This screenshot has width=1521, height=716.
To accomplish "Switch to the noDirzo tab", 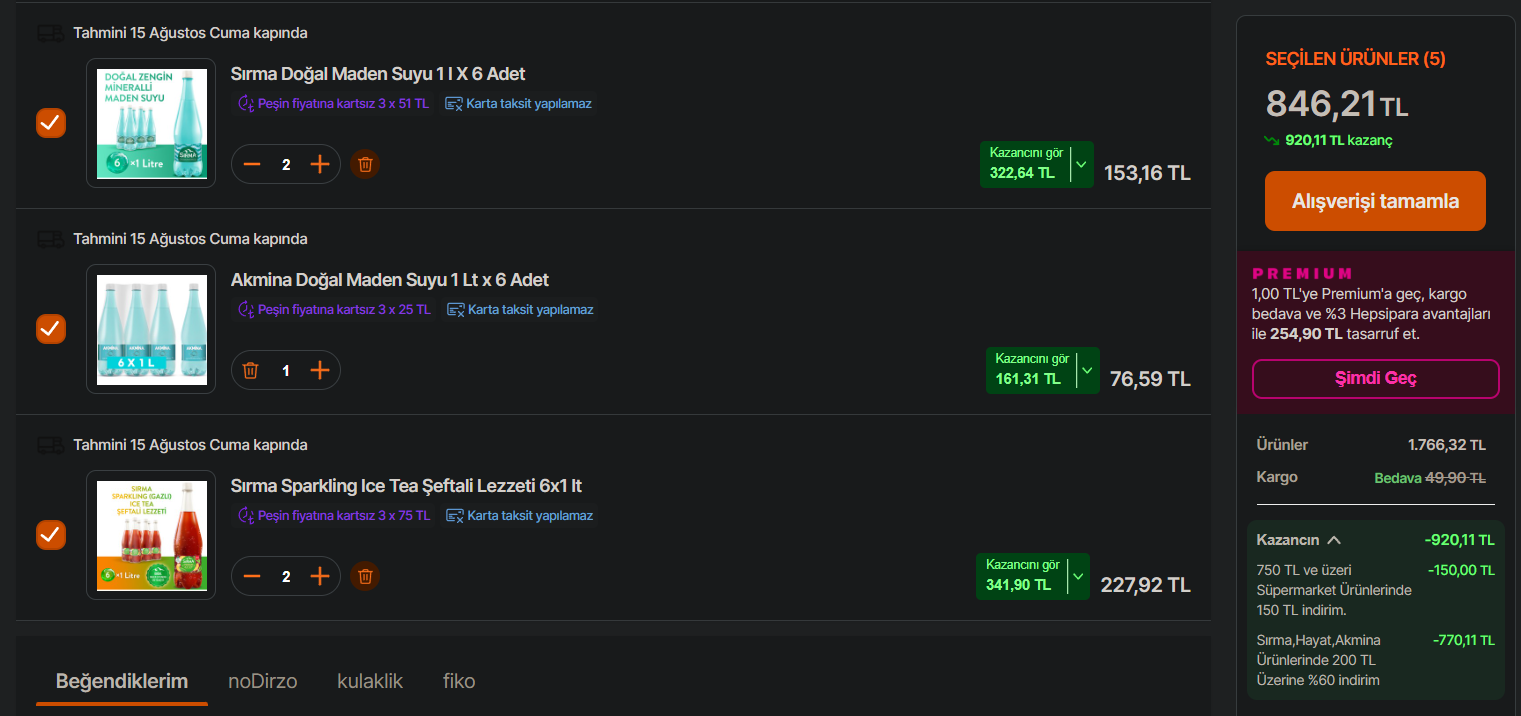I will tap(262, 681).
